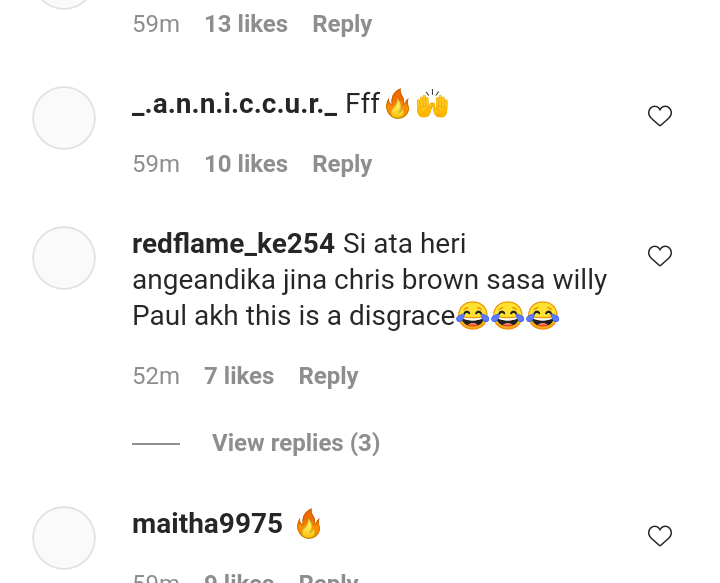Show who gave 7 likes
This screenshot has height=583, width=720.
[x=239, y=376]
